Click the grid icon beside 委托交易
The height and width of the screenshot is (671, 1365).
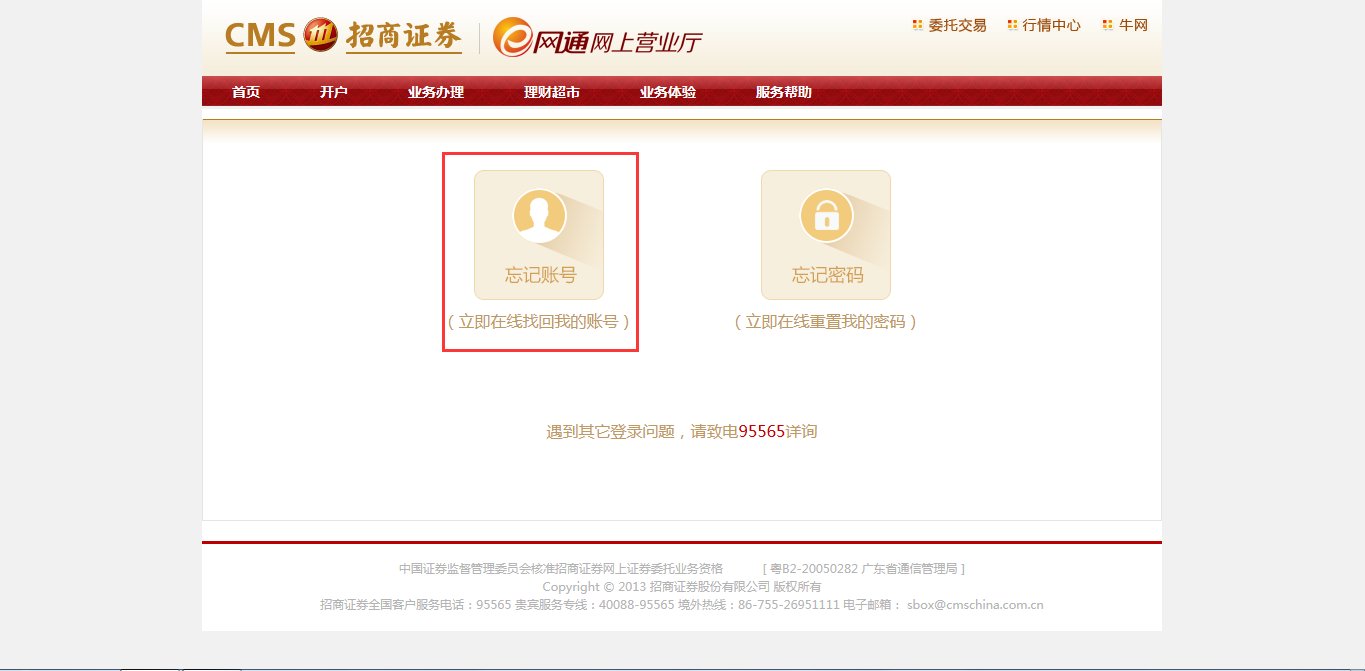tap(916, 24)
